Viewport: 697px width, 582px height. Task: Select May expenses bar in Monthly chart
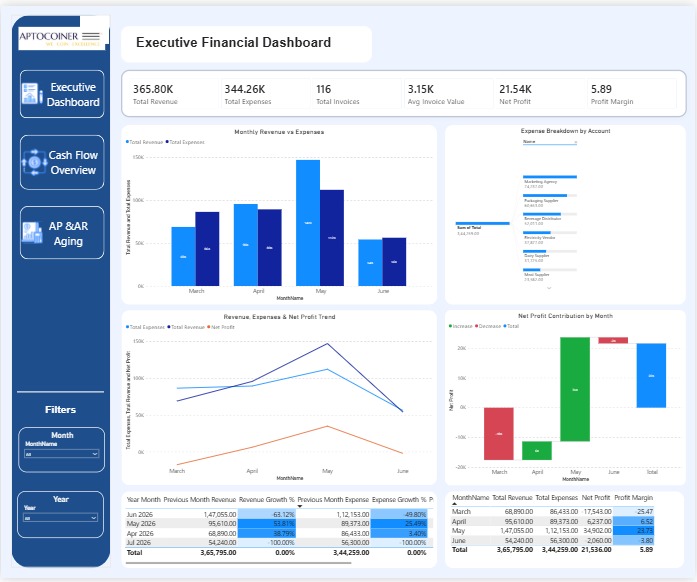click(332, 238)
